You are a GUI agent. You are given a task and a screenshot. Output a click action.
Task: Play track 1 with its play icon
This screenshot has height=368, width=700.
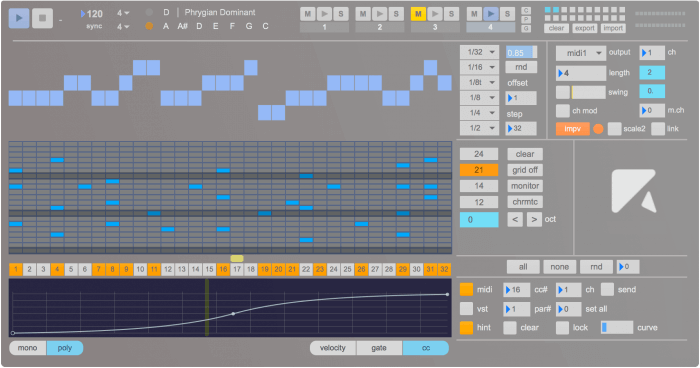(325, 14)
